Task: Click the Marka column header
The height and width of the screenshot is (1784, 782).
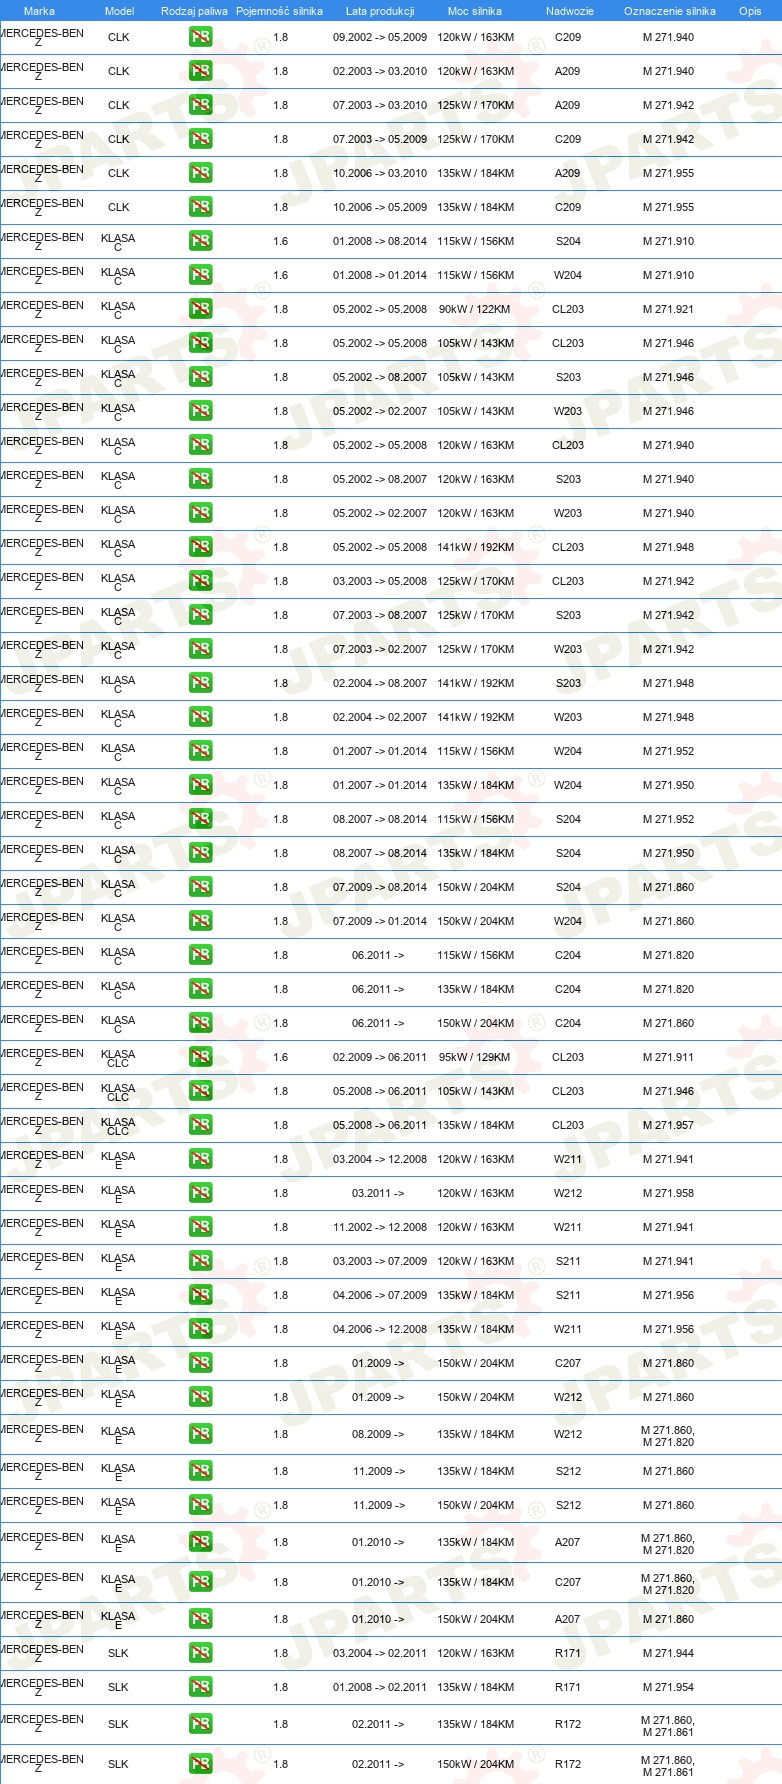Action: 39,11
